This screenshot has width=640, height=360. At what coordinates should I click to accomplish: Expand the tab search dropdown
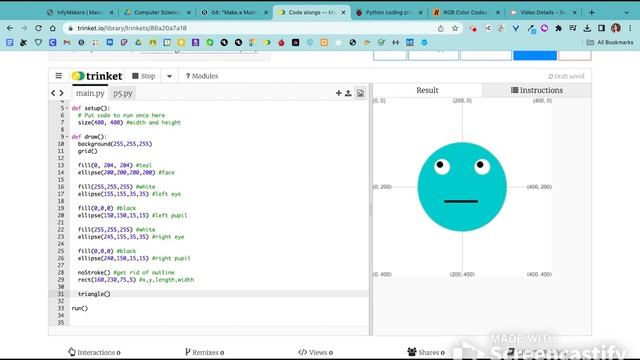coord(626,13)
